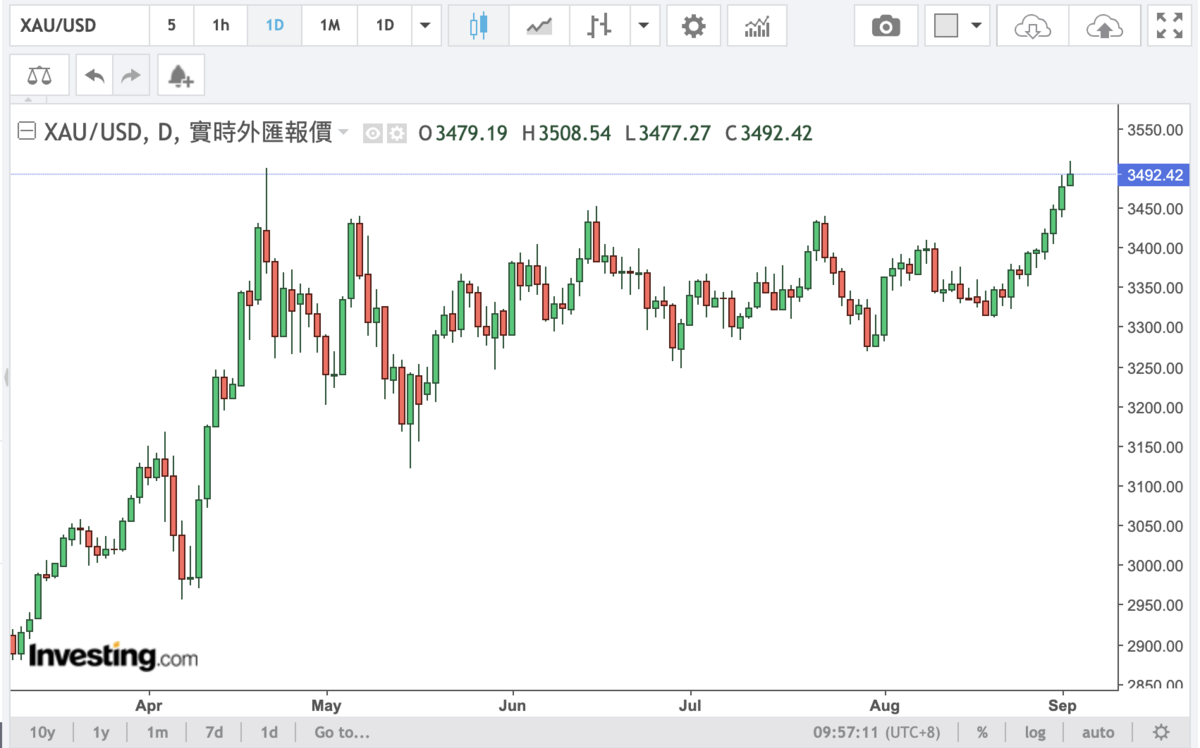
Task: Toggle fullscreen mode
Action: tap(1169, 26)
